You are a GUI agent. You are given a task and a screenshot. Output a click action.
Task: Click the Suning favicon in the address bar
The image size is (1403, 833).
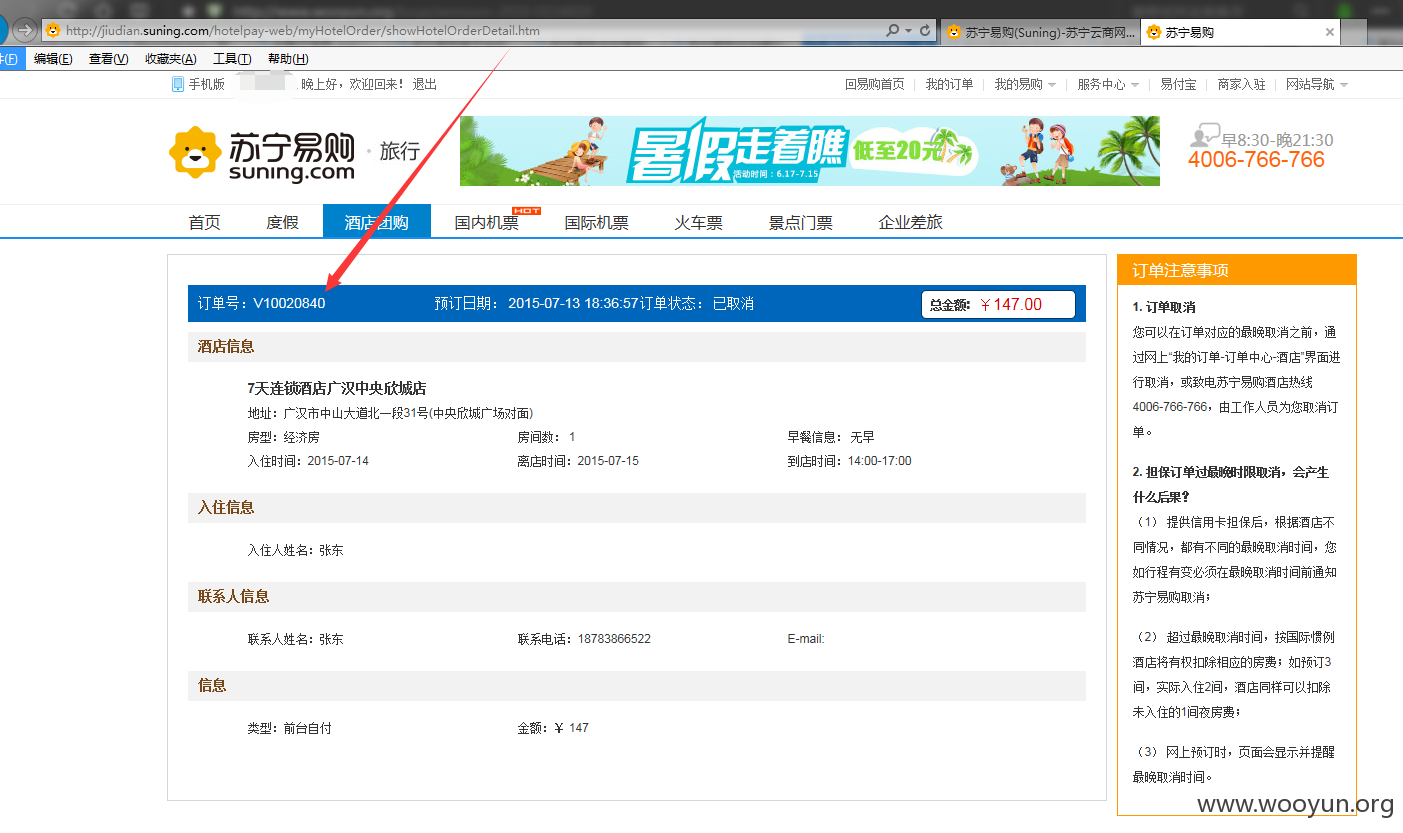53,31
